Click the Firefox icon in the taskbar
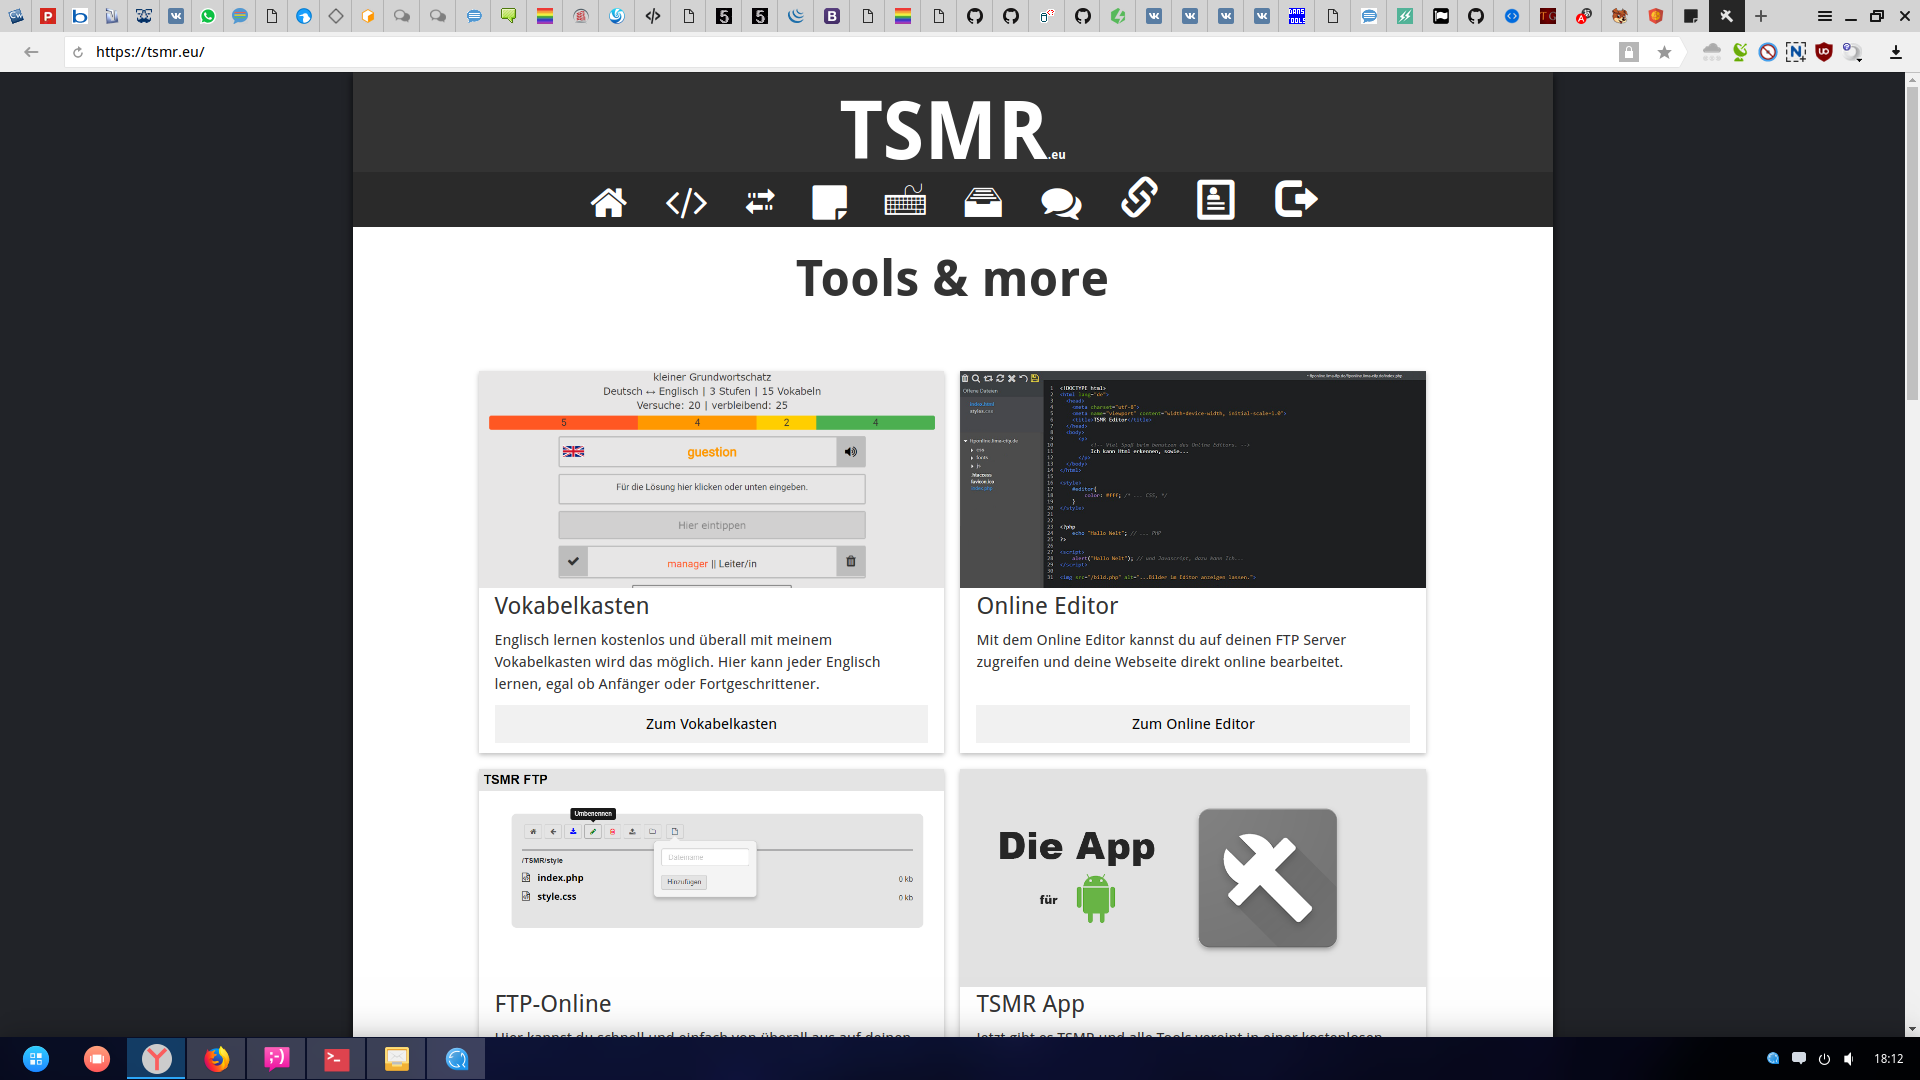The width and height of the screenshot is (1920, 1080). pyautogui.click(x=217, y=1058)
